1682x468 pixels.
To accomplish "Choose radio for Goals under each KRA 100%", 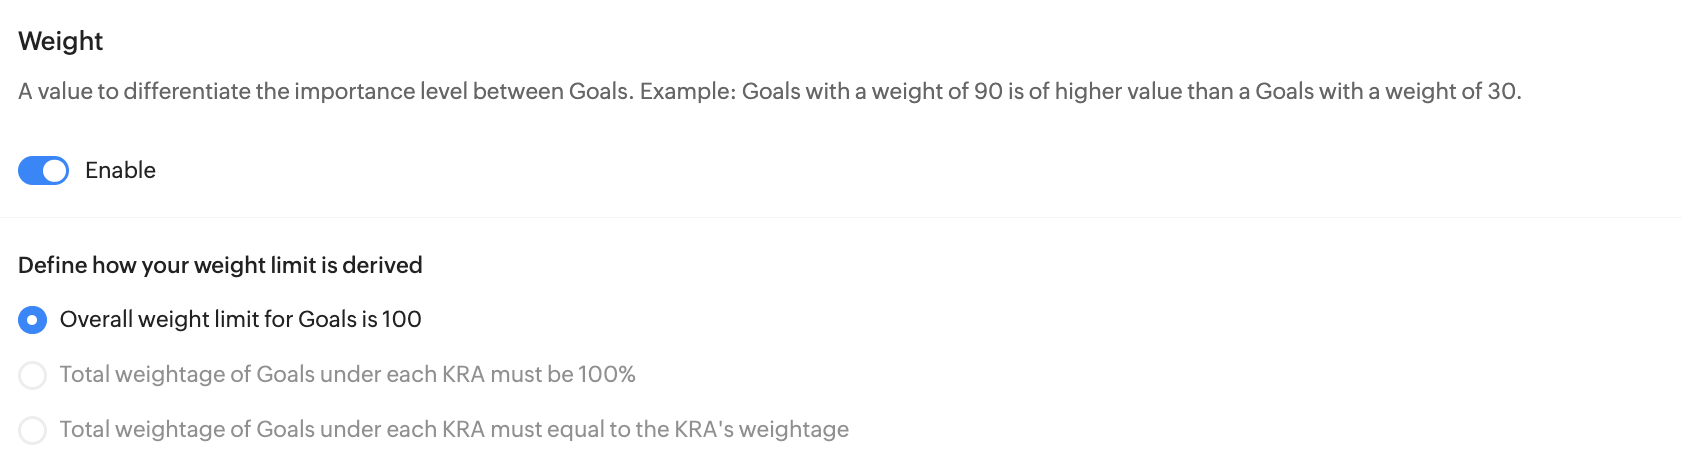I will pos(33,375).
